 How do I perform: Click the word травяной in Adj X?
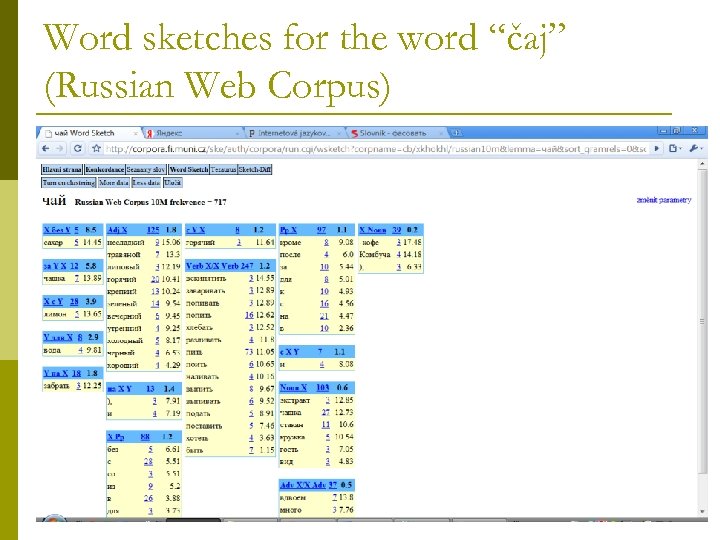point(124,254)
